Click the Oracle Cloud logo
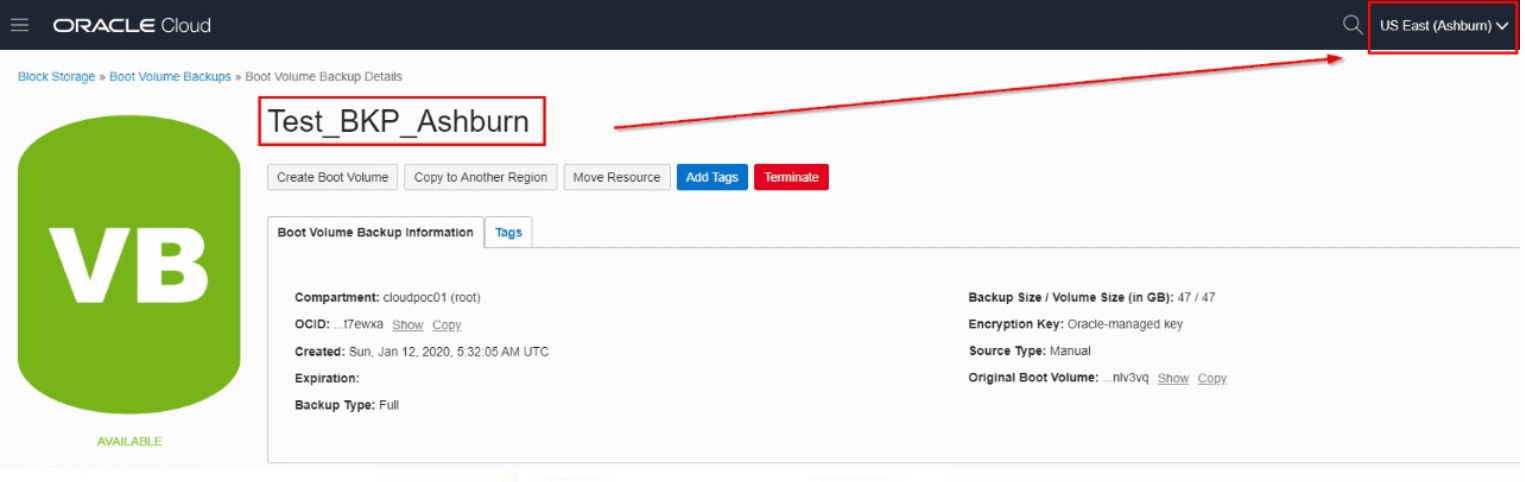 point(132,25)
